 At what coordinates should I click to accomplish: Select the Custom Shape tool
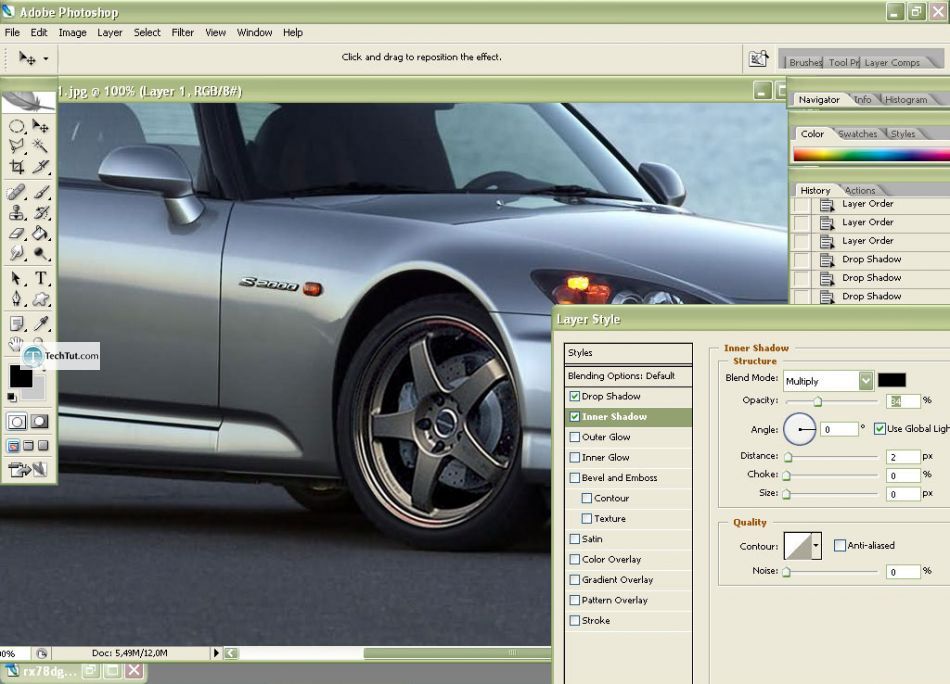coord(40,299)
